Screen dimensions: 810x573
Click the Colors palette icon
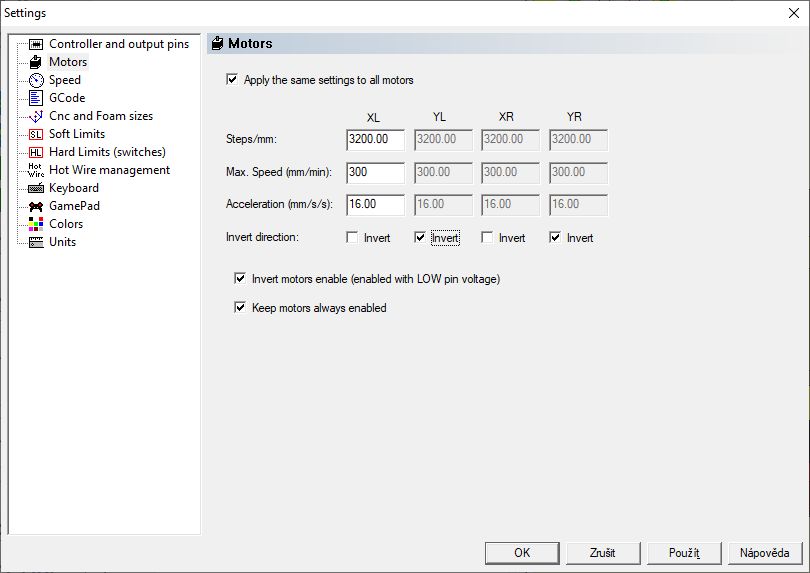(36, 224)
